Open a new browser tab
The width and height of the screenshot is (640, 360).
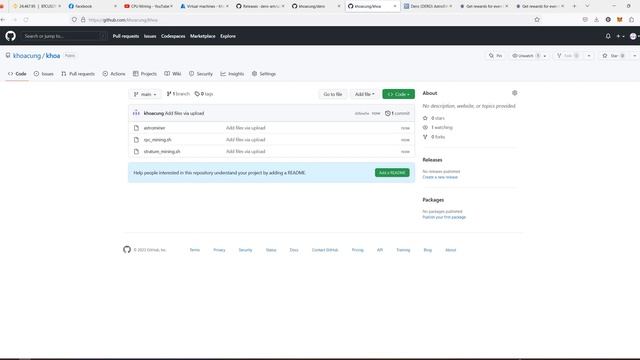[x=574, y=6]
